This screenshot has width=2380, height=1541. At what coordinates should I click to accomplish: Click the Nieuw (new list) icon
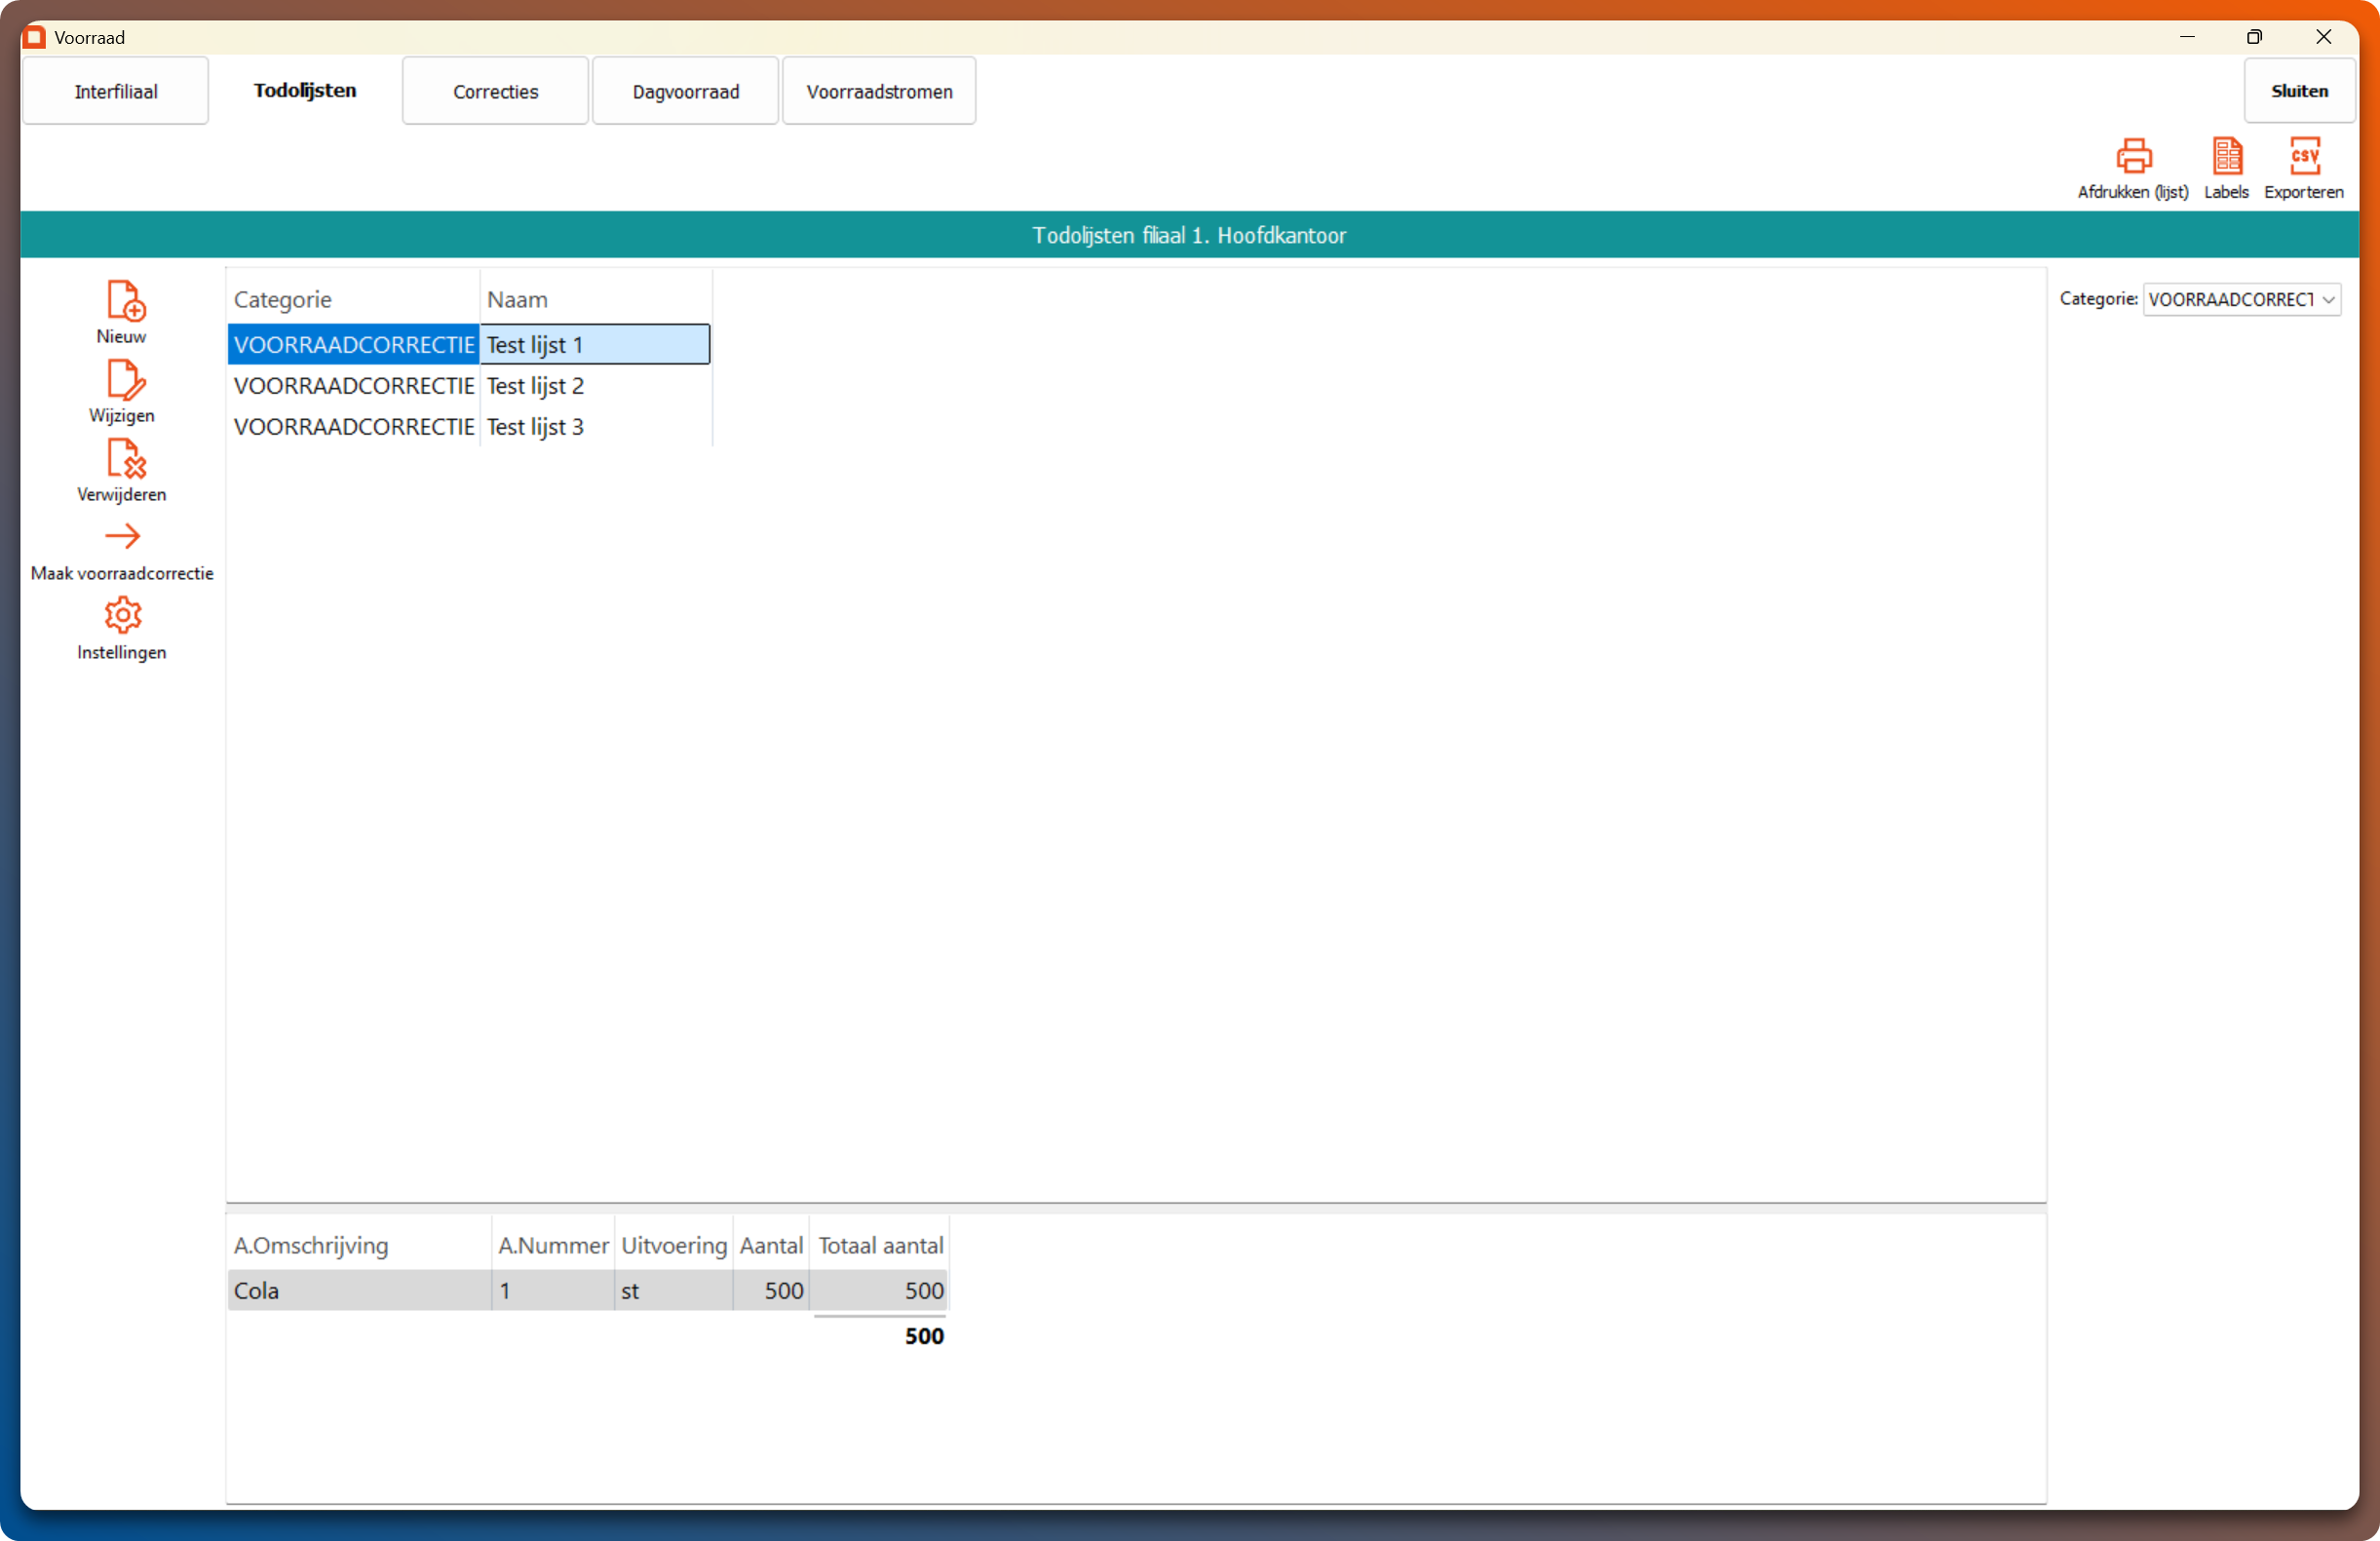[124, 300]
